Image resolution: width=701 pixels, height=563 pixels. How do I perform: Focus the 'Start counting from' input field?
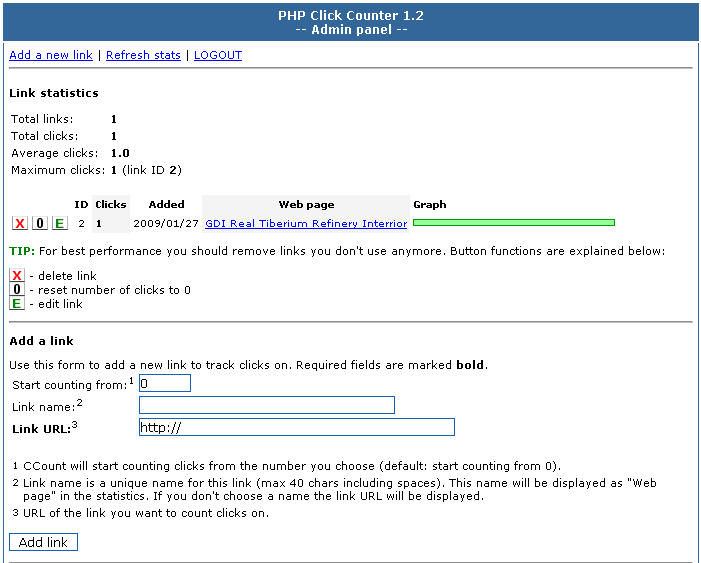(x=165, y=383)
